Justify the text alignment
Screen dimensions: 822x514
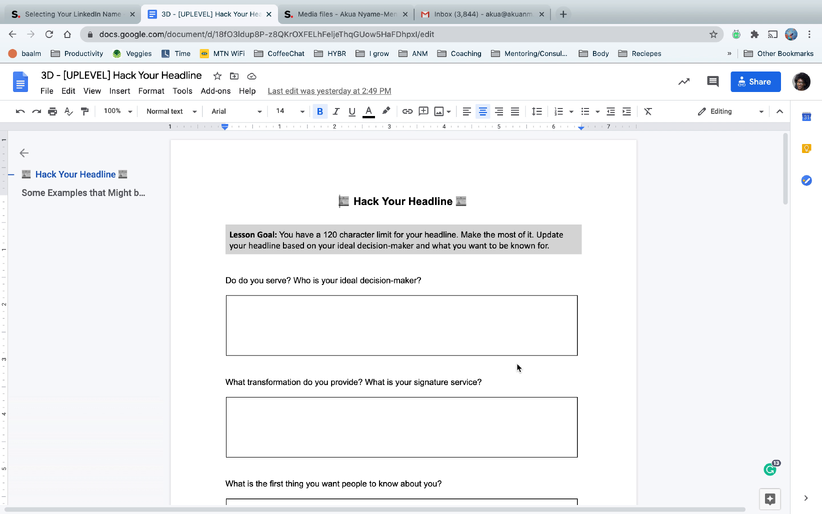[x=515, y=111]
